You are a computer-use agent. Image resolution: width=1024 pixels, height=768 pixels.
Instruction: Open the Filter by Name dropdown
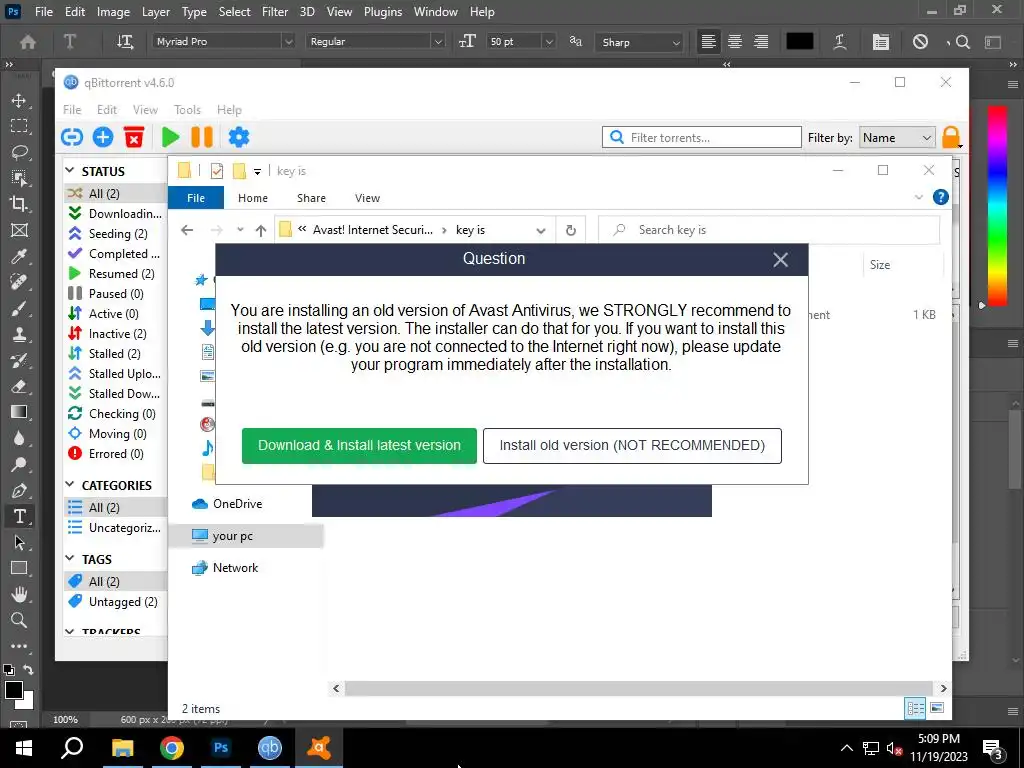pos(897,138)
